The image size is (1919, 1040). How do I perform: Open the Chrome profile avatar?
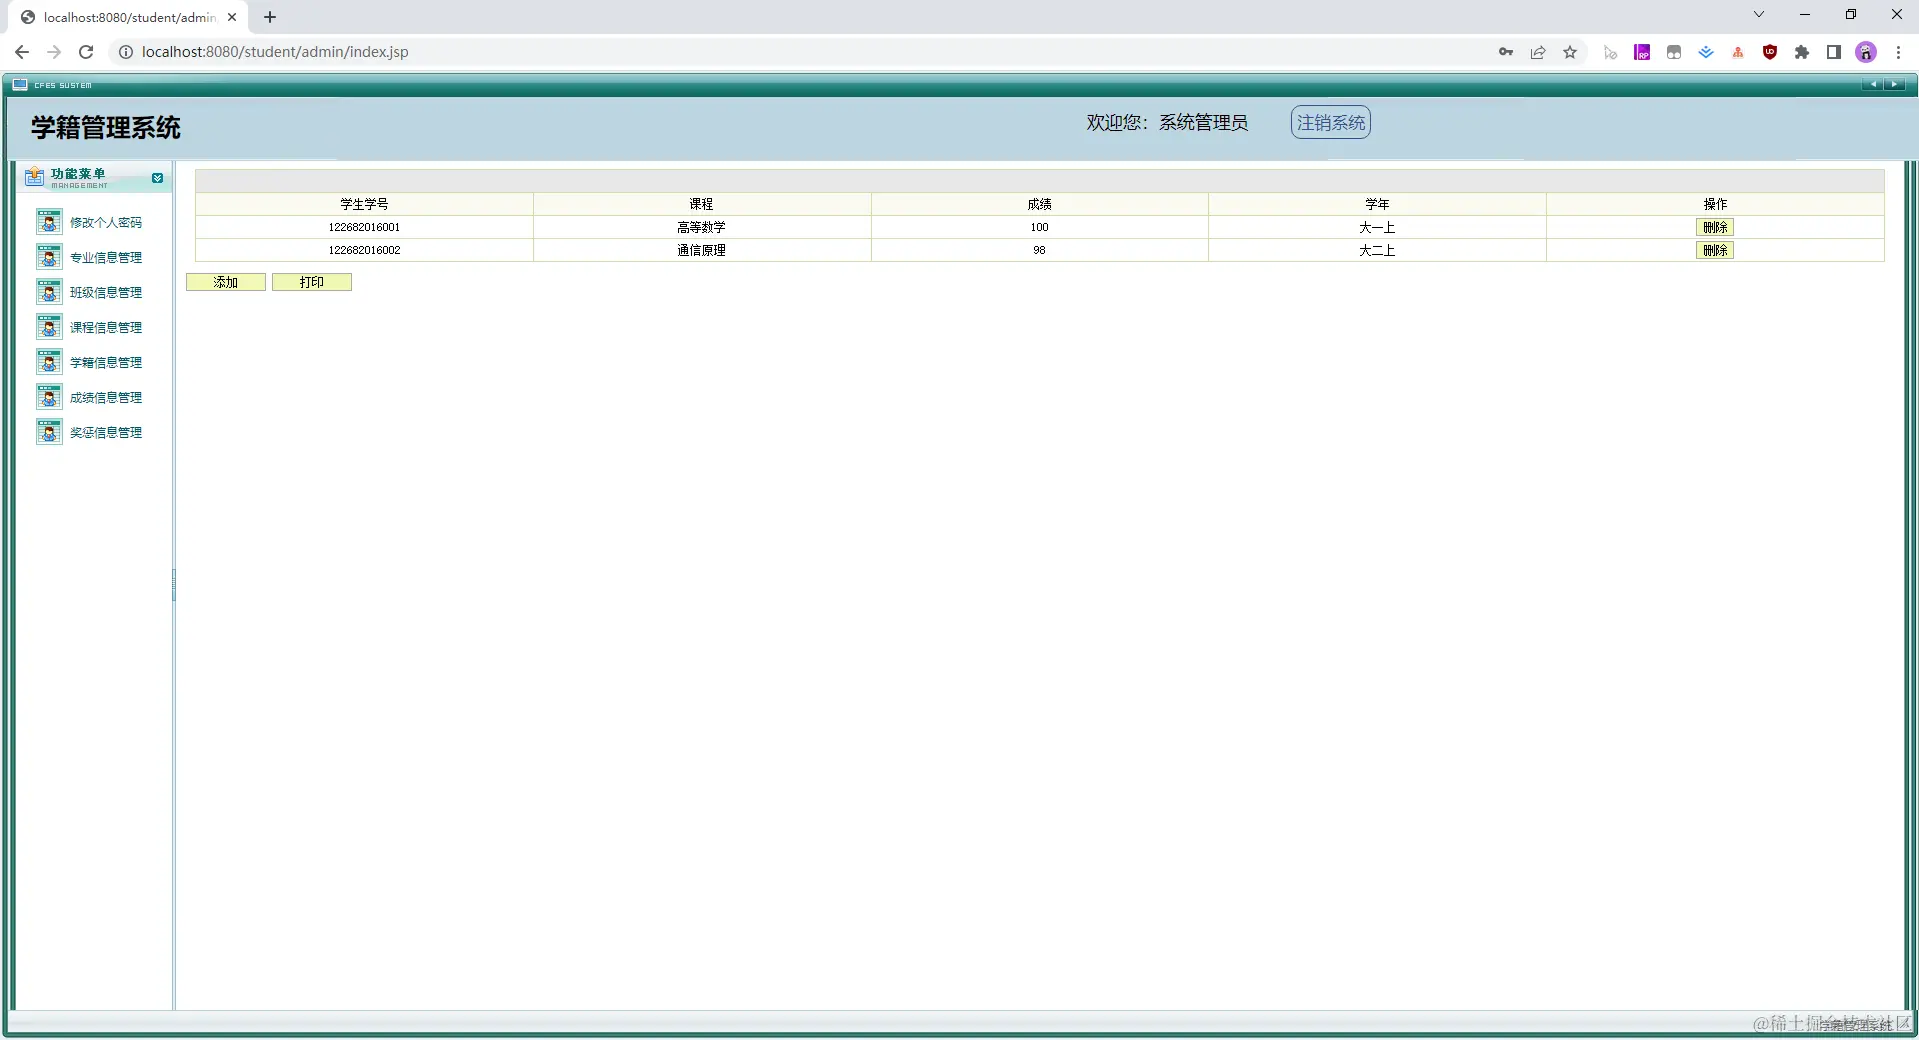(1866, 52)
